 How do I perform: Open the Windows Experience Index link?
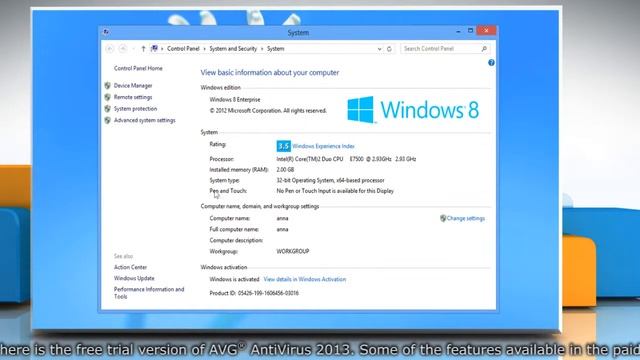click(x=323, y=146)
